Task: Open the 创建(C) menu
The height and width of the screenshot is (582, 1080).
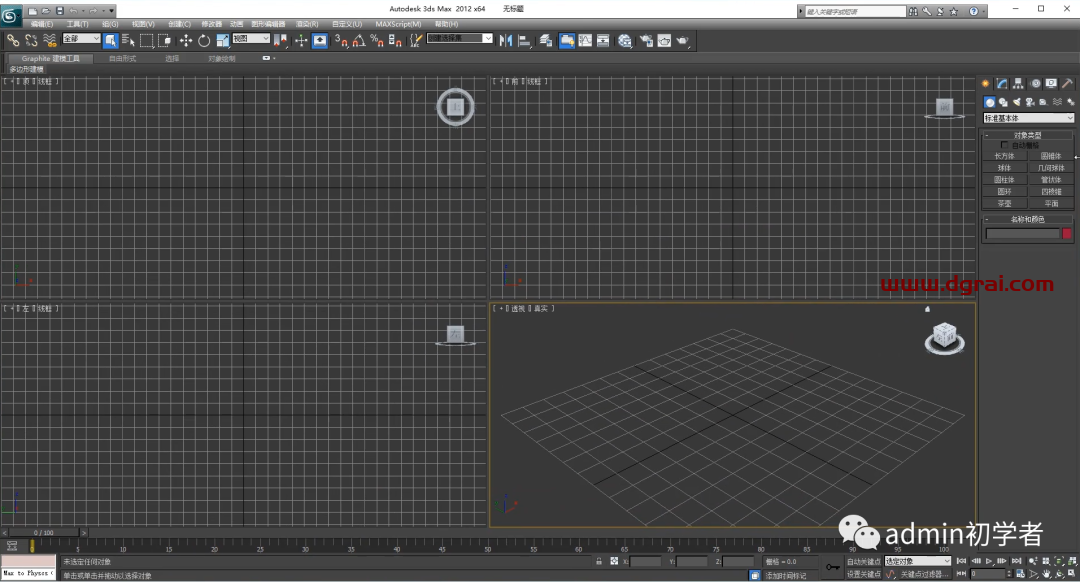Action: (x=179, y=24)
